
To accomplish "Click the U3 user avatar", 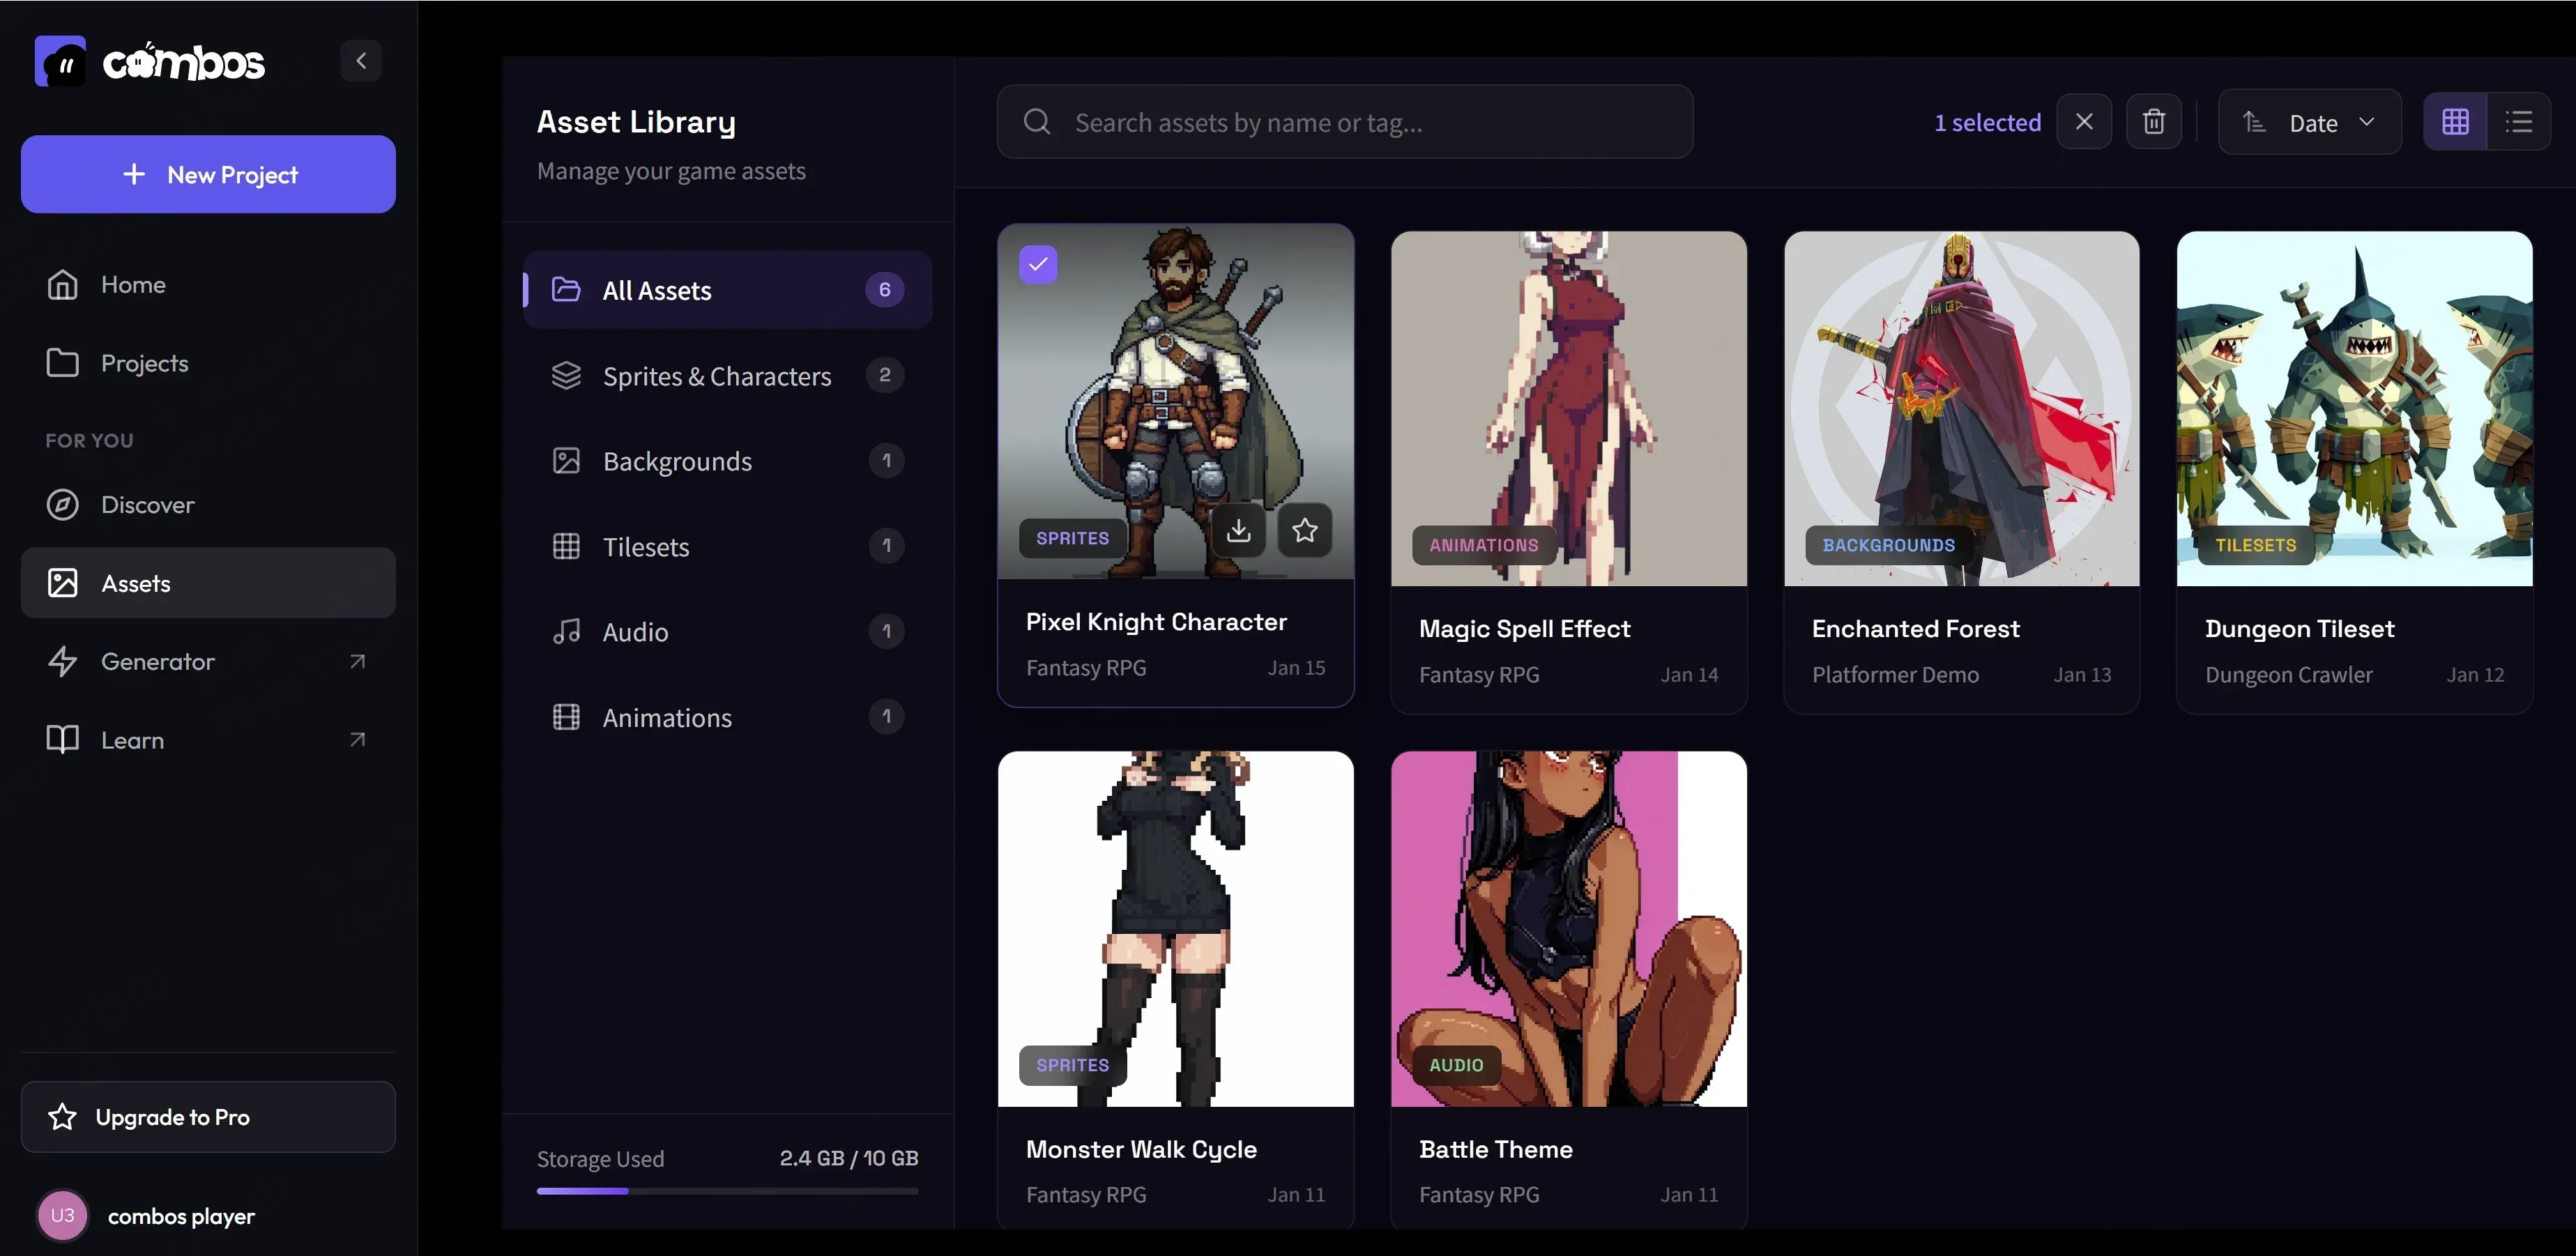I will (x=63, y=1215).
